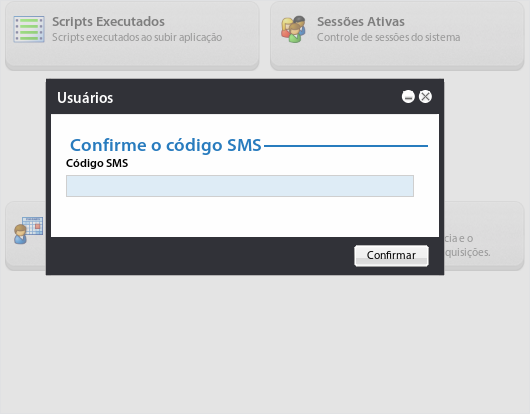Image resolution: width=530 pixels, height=414 pixels.
Task: Click the dark dialog footer left of Confirmar
Action: point(201,256)
